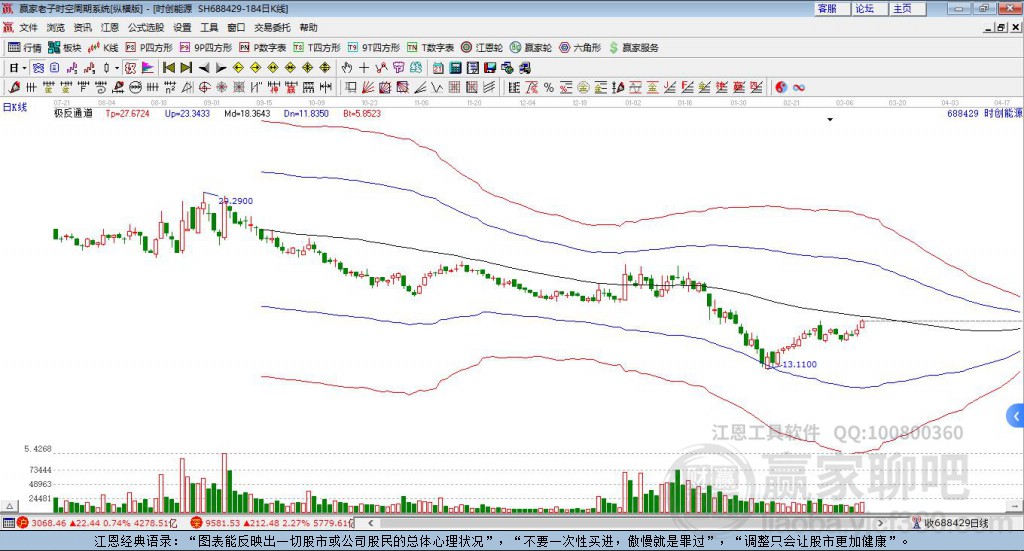Click the Md=18.3643 value
The image size is (1024, 551).
(x=247, y=113)
